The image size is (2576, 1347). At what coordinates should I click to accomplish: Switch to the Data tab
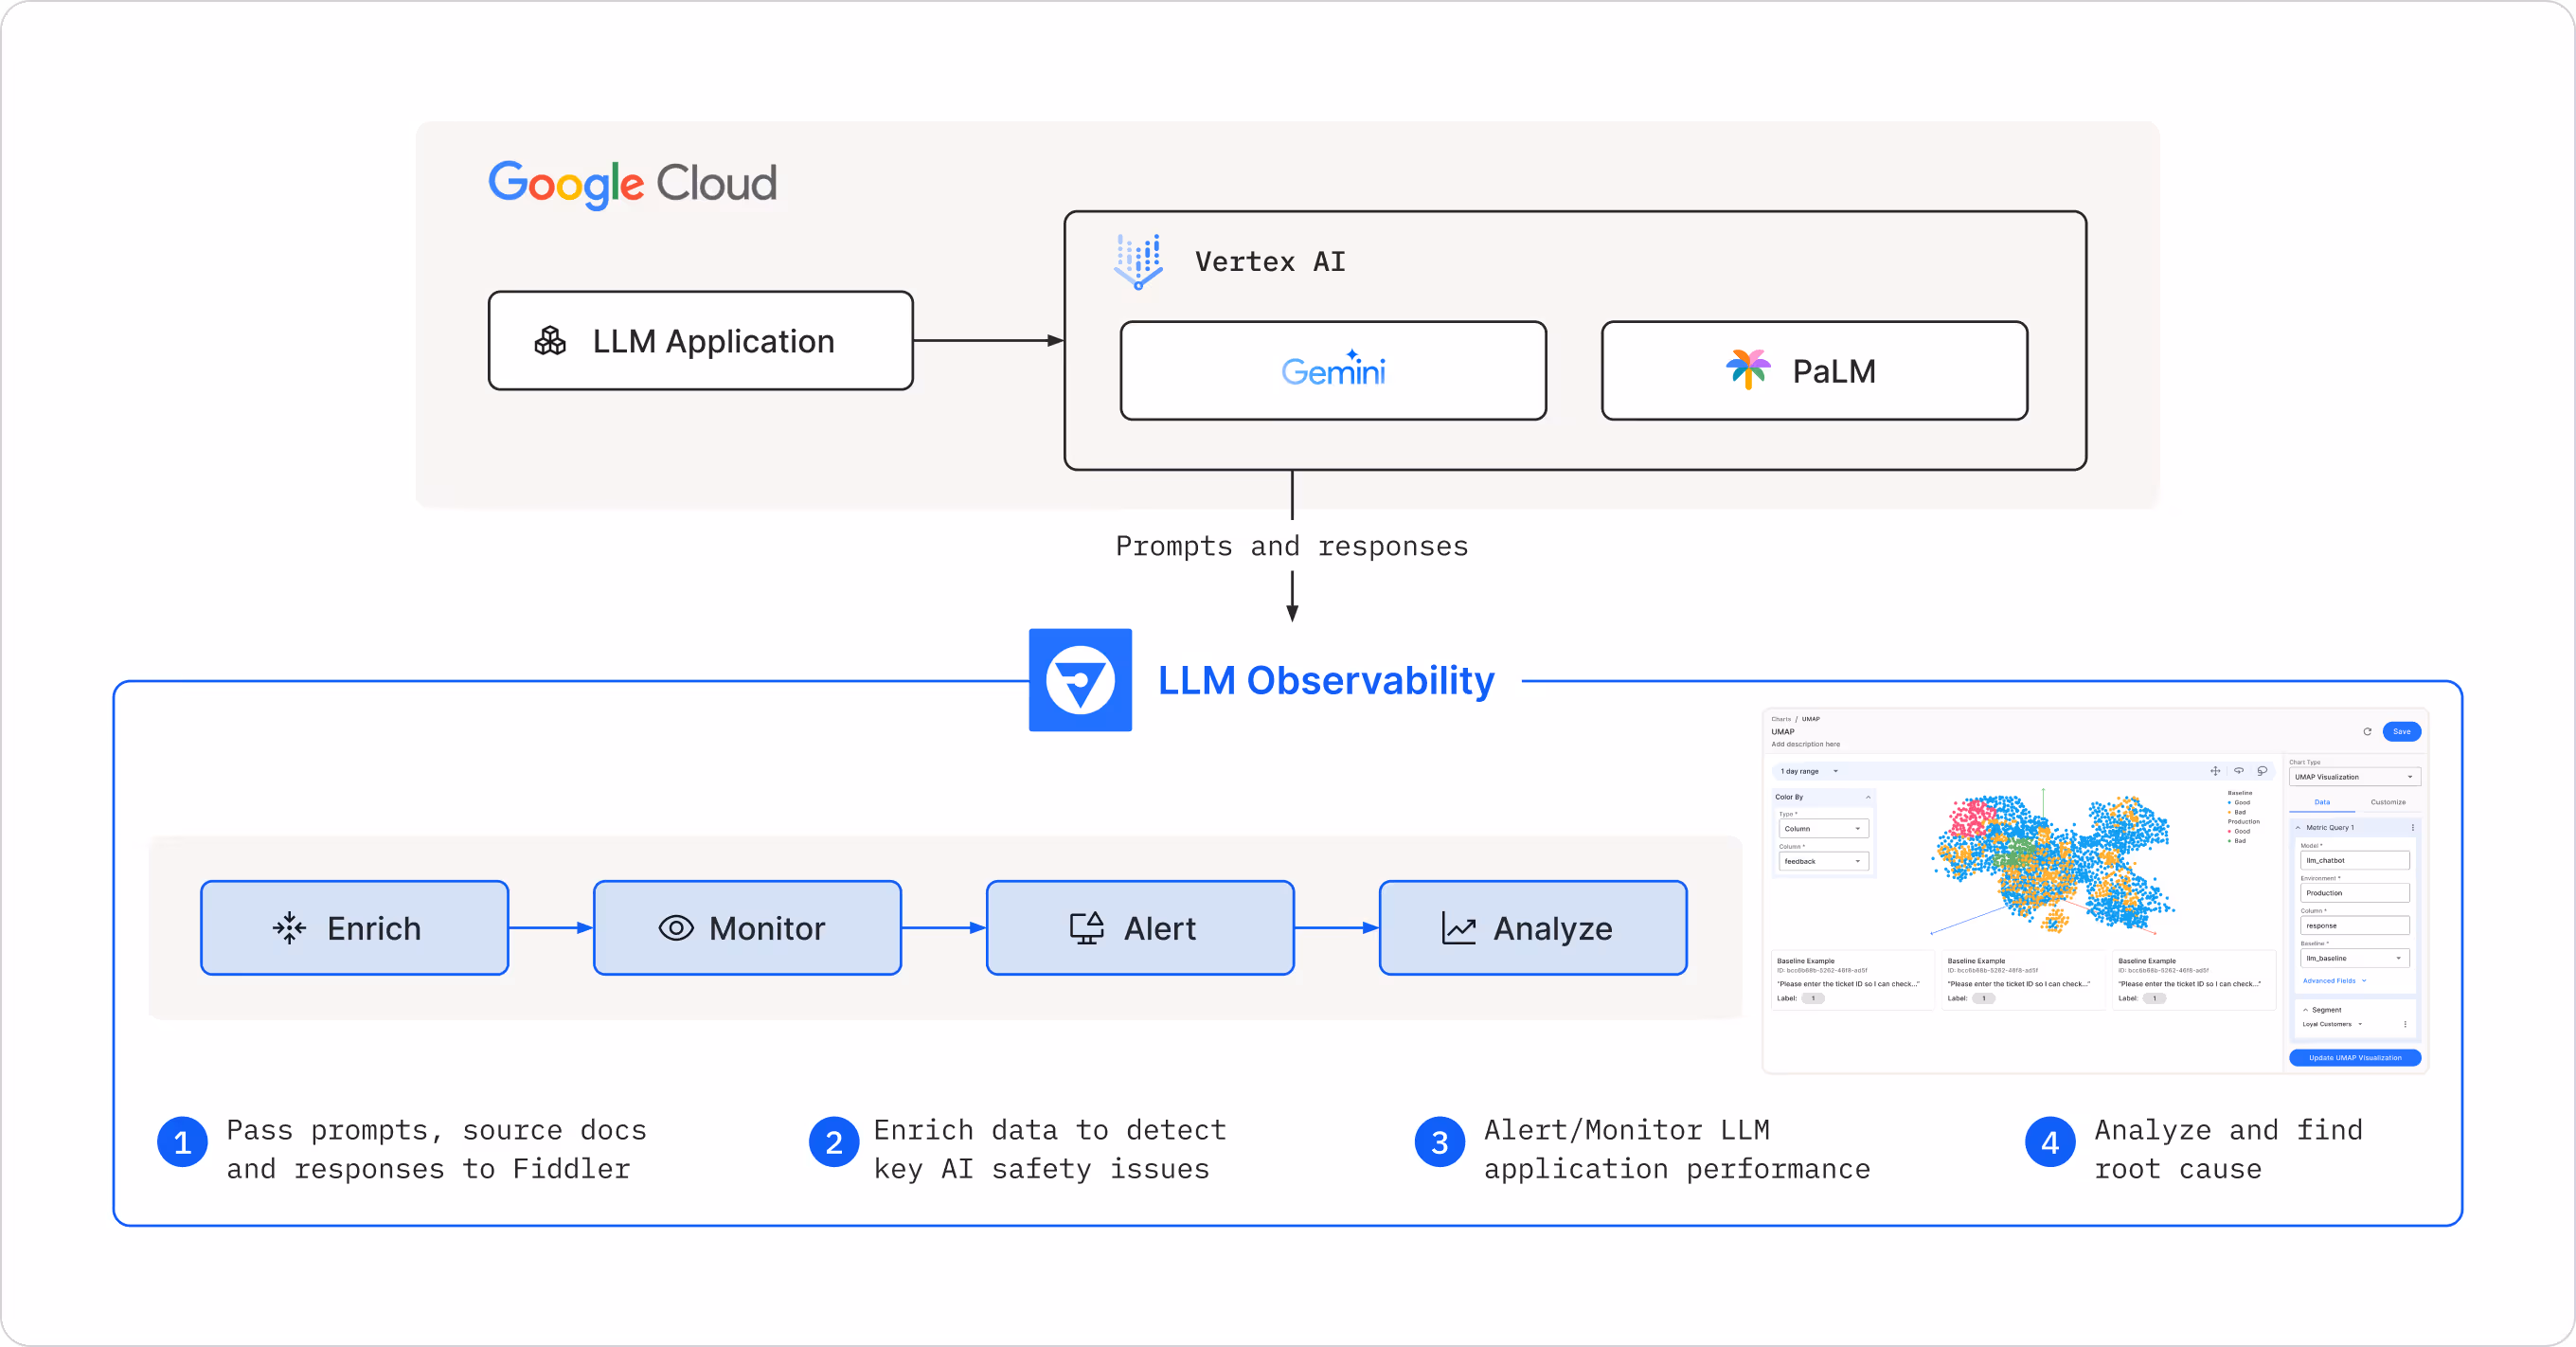(x=2322, y=802)
